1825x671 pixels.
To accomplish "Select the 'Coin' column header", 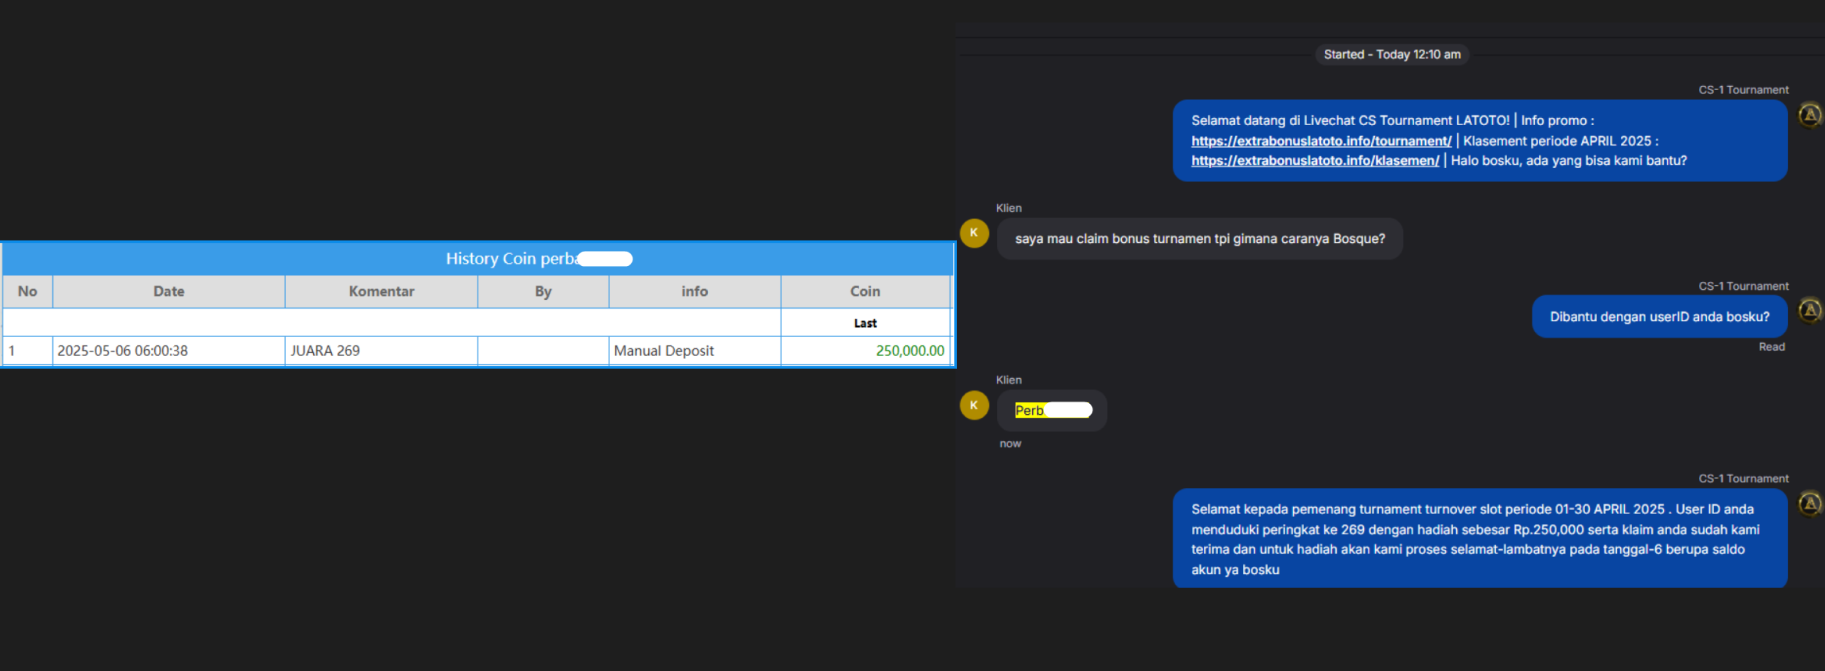I will tap(865, 291).
